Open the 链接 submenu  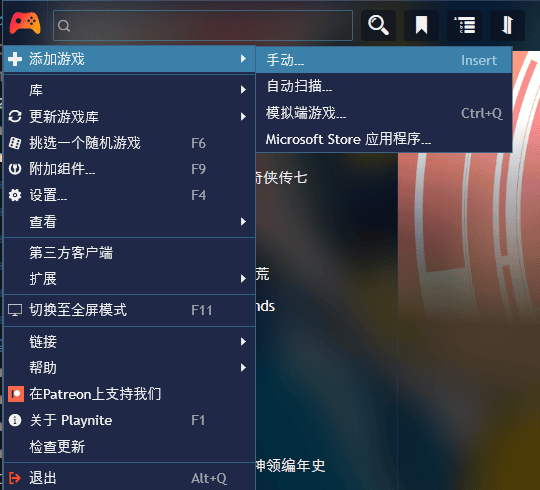129,342
